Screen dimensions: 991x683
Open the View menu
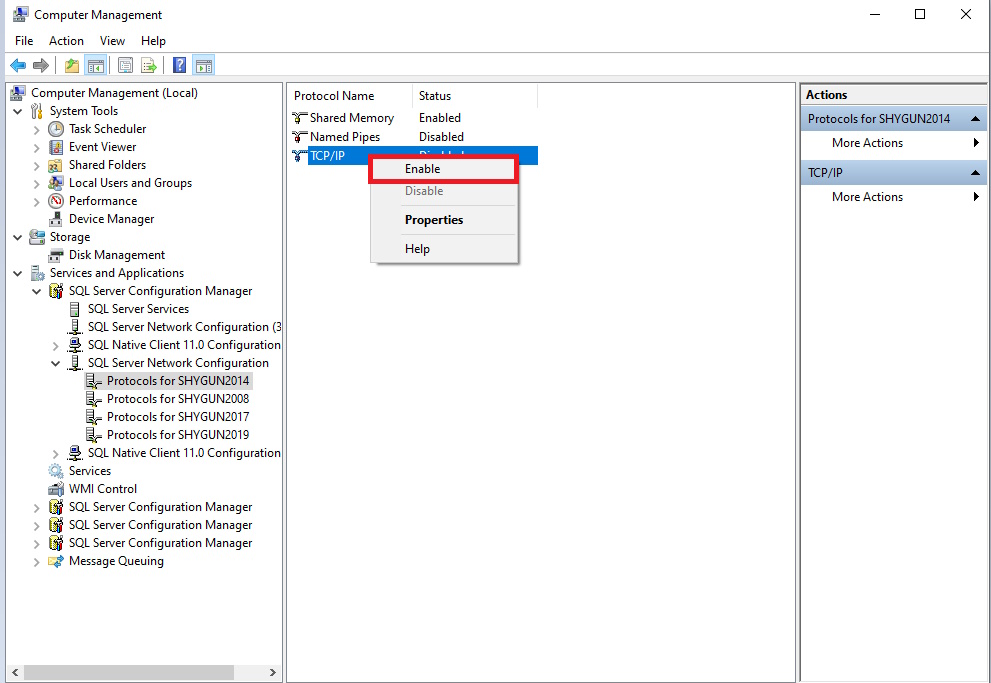(112, 40)
